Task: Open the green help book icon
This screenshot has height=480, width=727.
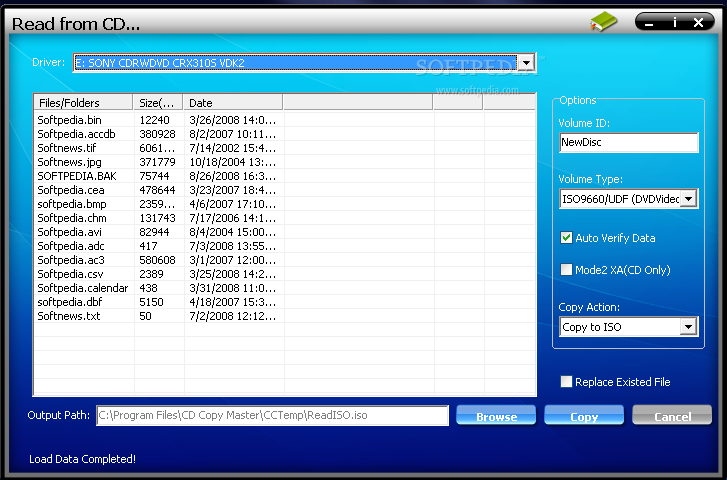Action: pyautogui.click(x=604, y=22)
